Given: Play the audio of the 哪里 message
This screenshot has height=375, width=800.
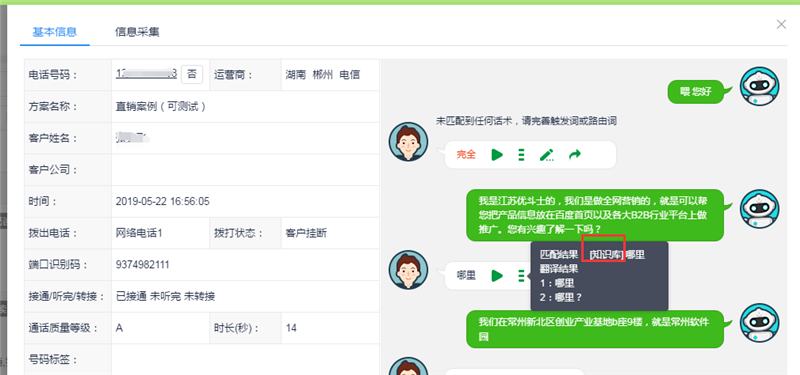Looking at the screenshot, I should pyautogui.click(x=497, y=276).
